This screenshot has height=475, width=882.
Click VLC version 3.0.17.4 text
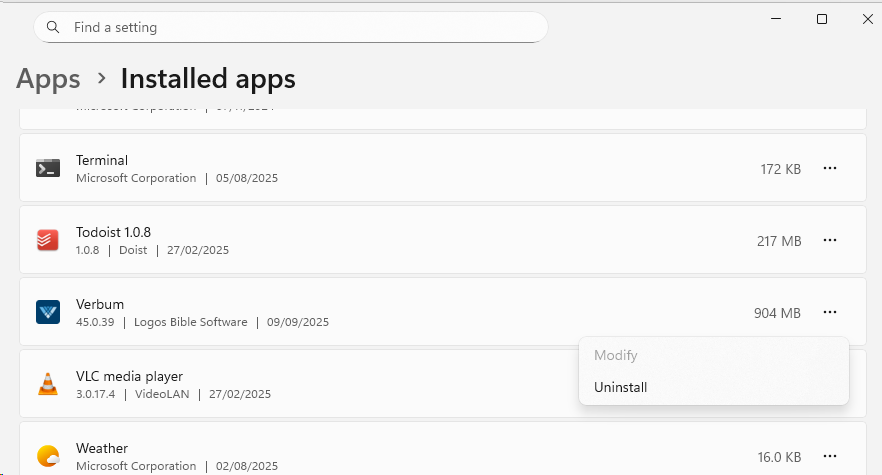(x=96, y=394)
